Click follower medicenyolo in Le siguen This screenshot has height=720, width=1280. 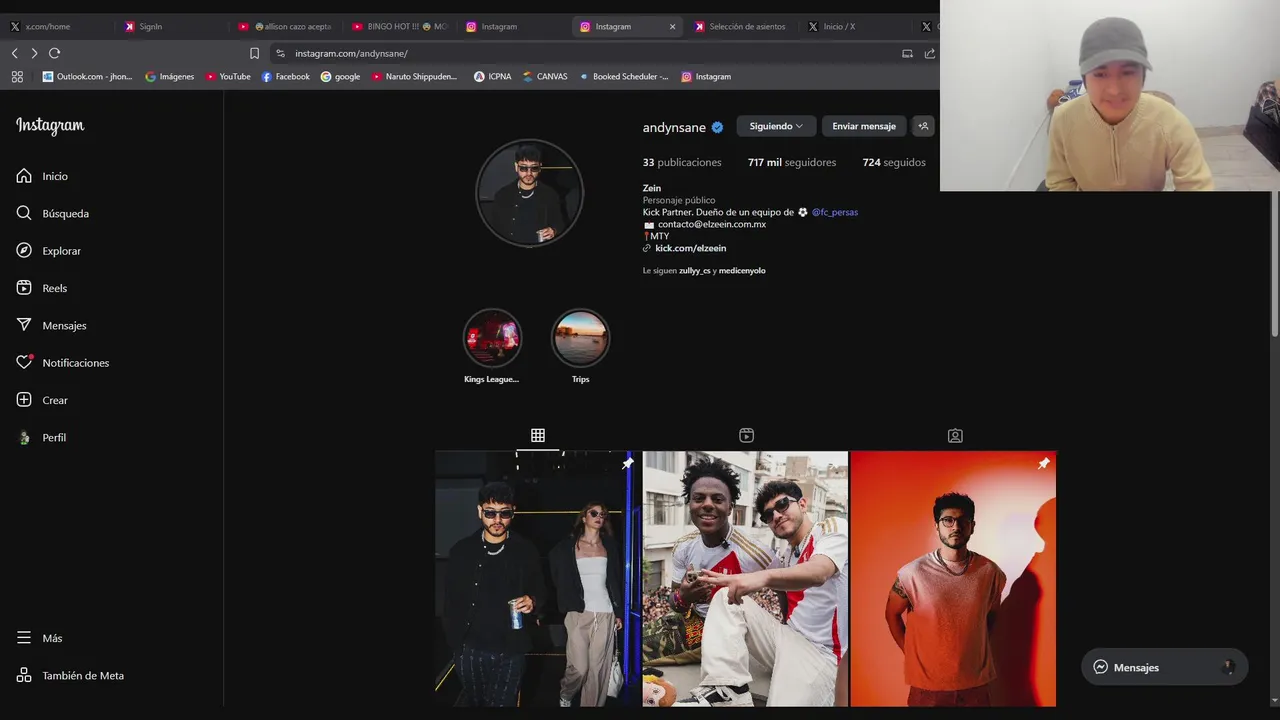pos(742,271)
